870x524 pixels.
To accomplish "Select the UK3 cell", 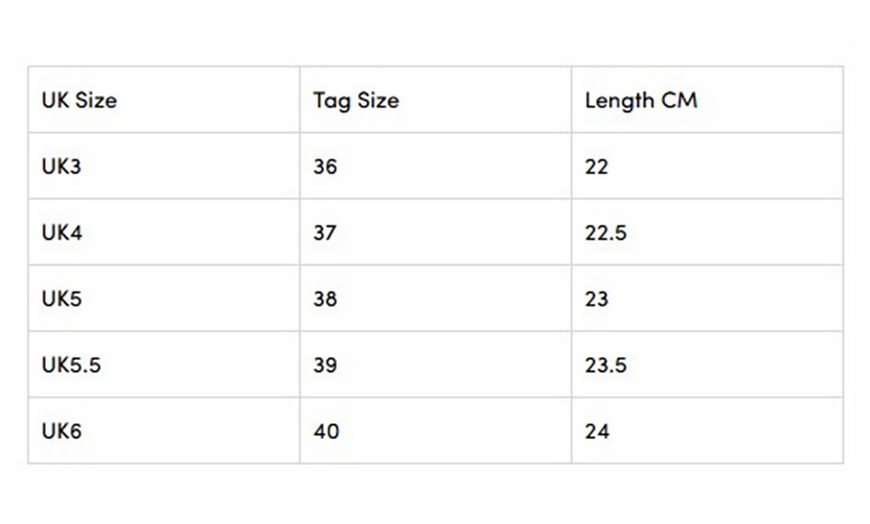I will point(61,166).
